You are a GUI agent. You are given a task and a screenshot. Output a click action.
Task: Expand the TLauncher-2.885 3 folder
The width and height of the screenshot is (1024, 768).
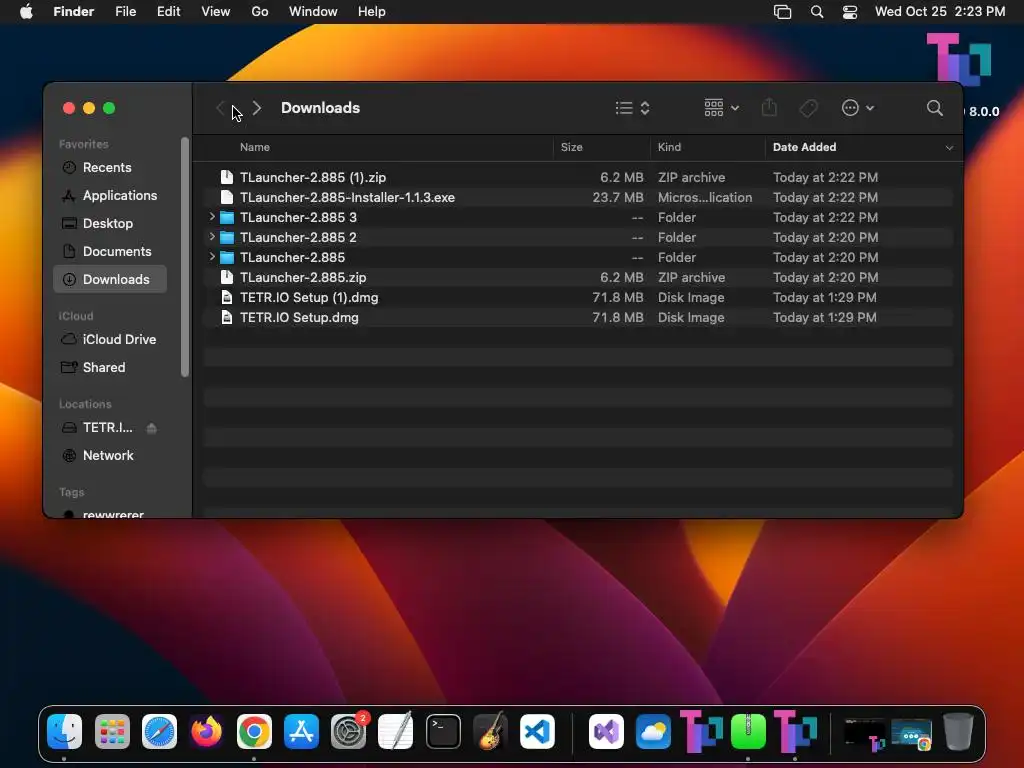tap(212, 216)
